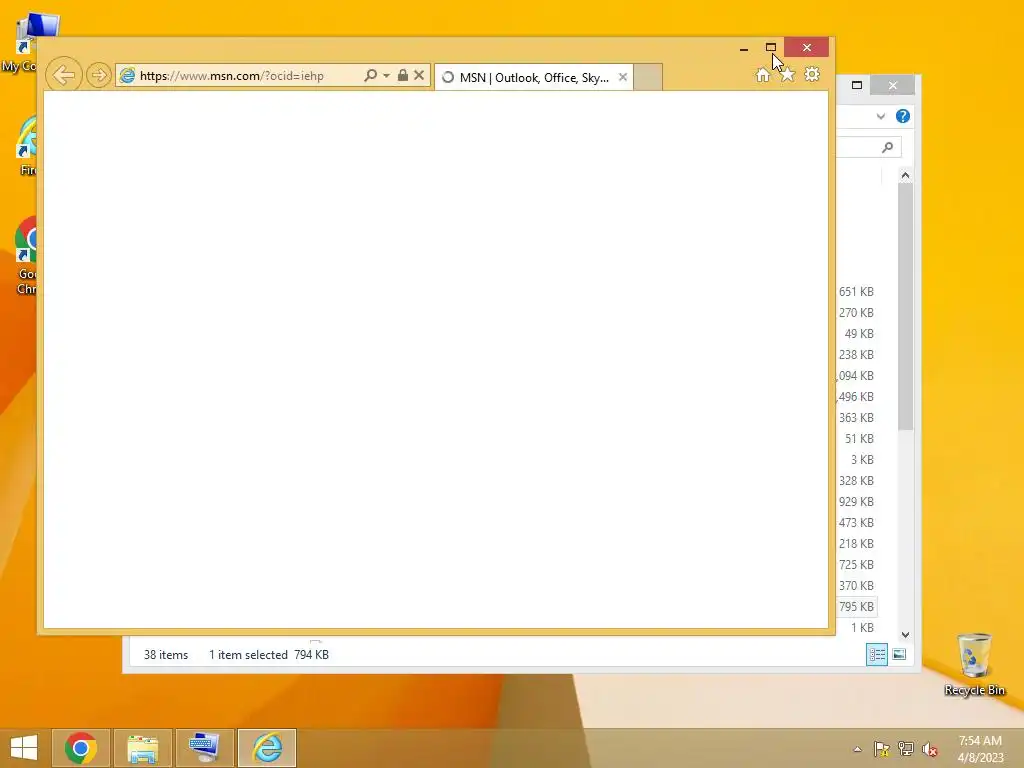Open File Explorer from the taskbar

(x=142, y=748)
